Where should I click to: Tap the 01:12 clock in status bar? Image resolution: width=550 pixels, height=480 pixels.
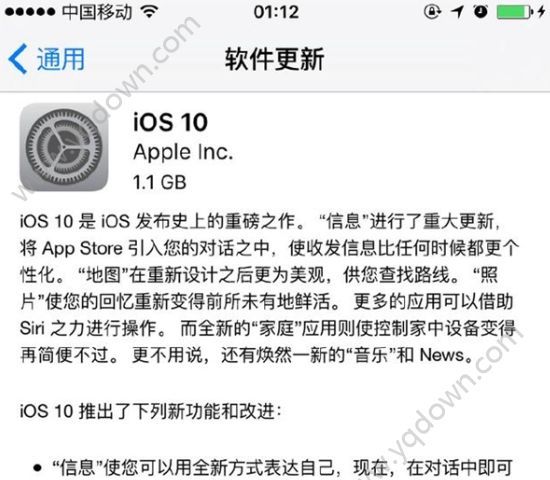(276, 12)
